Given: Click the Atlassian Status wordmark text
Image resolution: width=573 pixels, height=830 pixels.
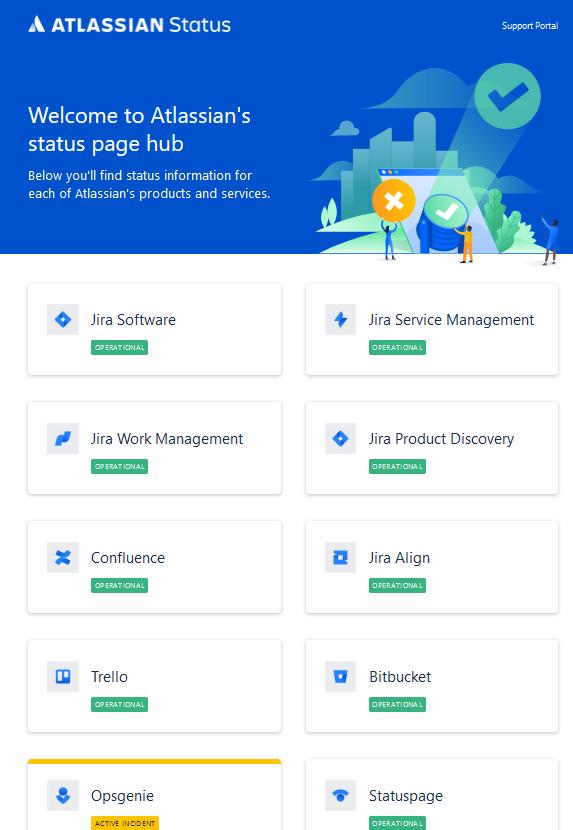Looking at the screenshot, I should tap(141, 25).
